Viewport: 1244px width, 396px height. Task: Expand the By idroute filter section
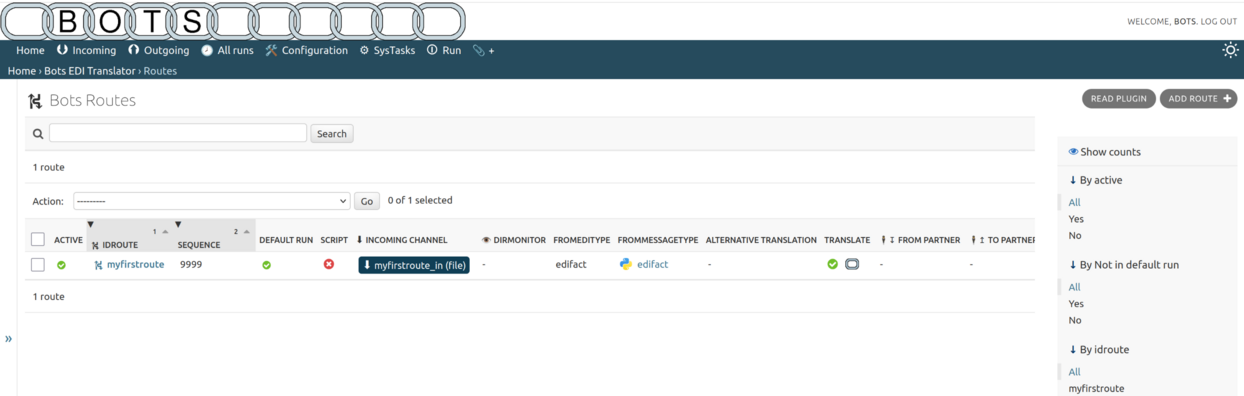tap(1098, 350)
